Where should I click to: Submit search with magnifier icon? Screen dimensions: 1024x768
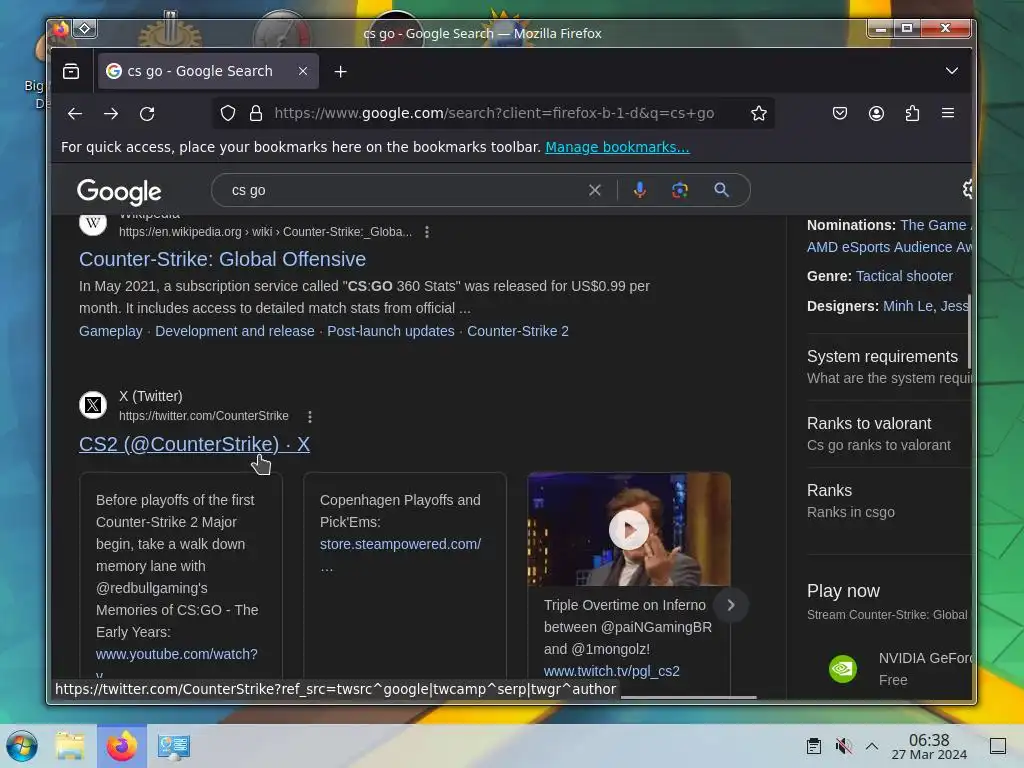pyautogui.click(x=721, y=190)
